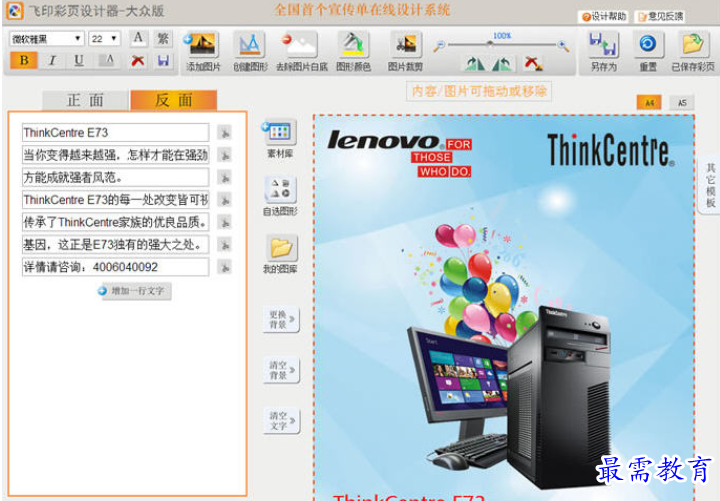
Task: Click the remove image red X icon
Action: pyautogui.click(x=533, y=63)
